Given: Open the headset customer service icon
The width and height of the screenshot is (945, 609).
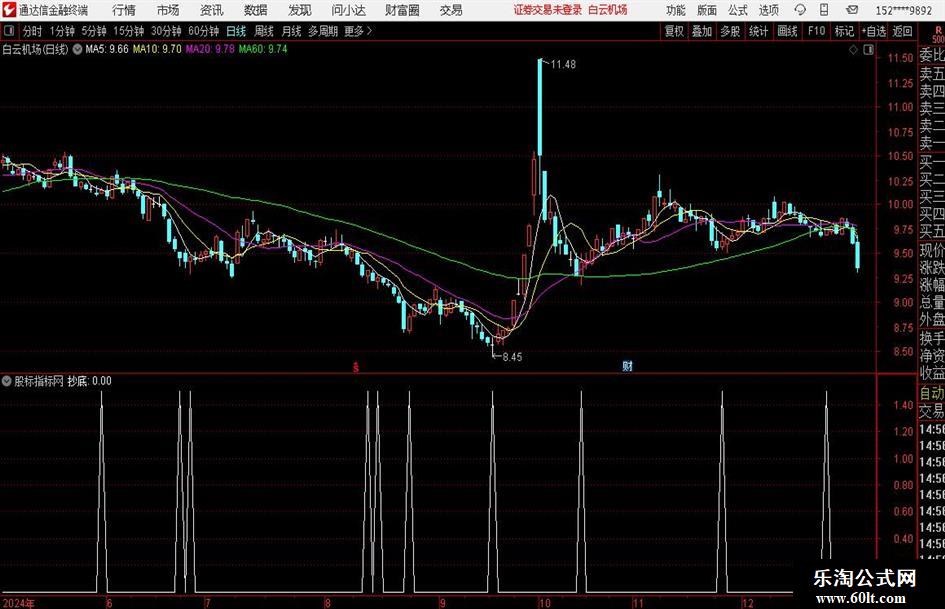Looking at the screenshot, I should point(800,10).
